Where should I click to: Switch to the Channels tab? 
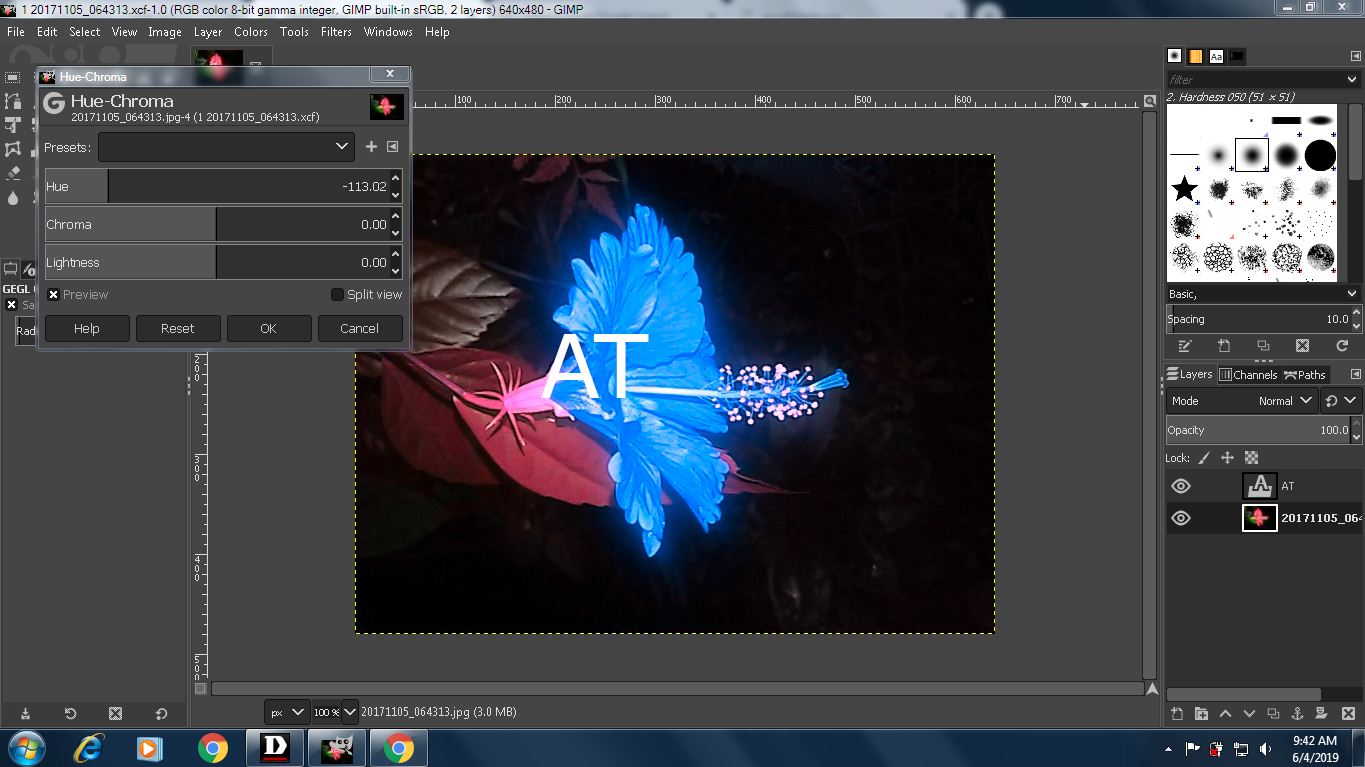1247,375
